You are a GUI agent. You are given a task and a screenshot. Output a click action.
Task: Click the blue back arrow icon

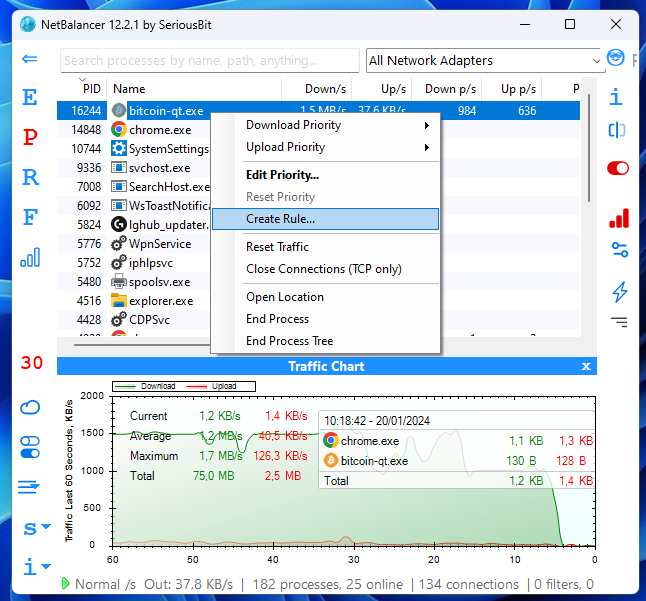tap(30, 59)
